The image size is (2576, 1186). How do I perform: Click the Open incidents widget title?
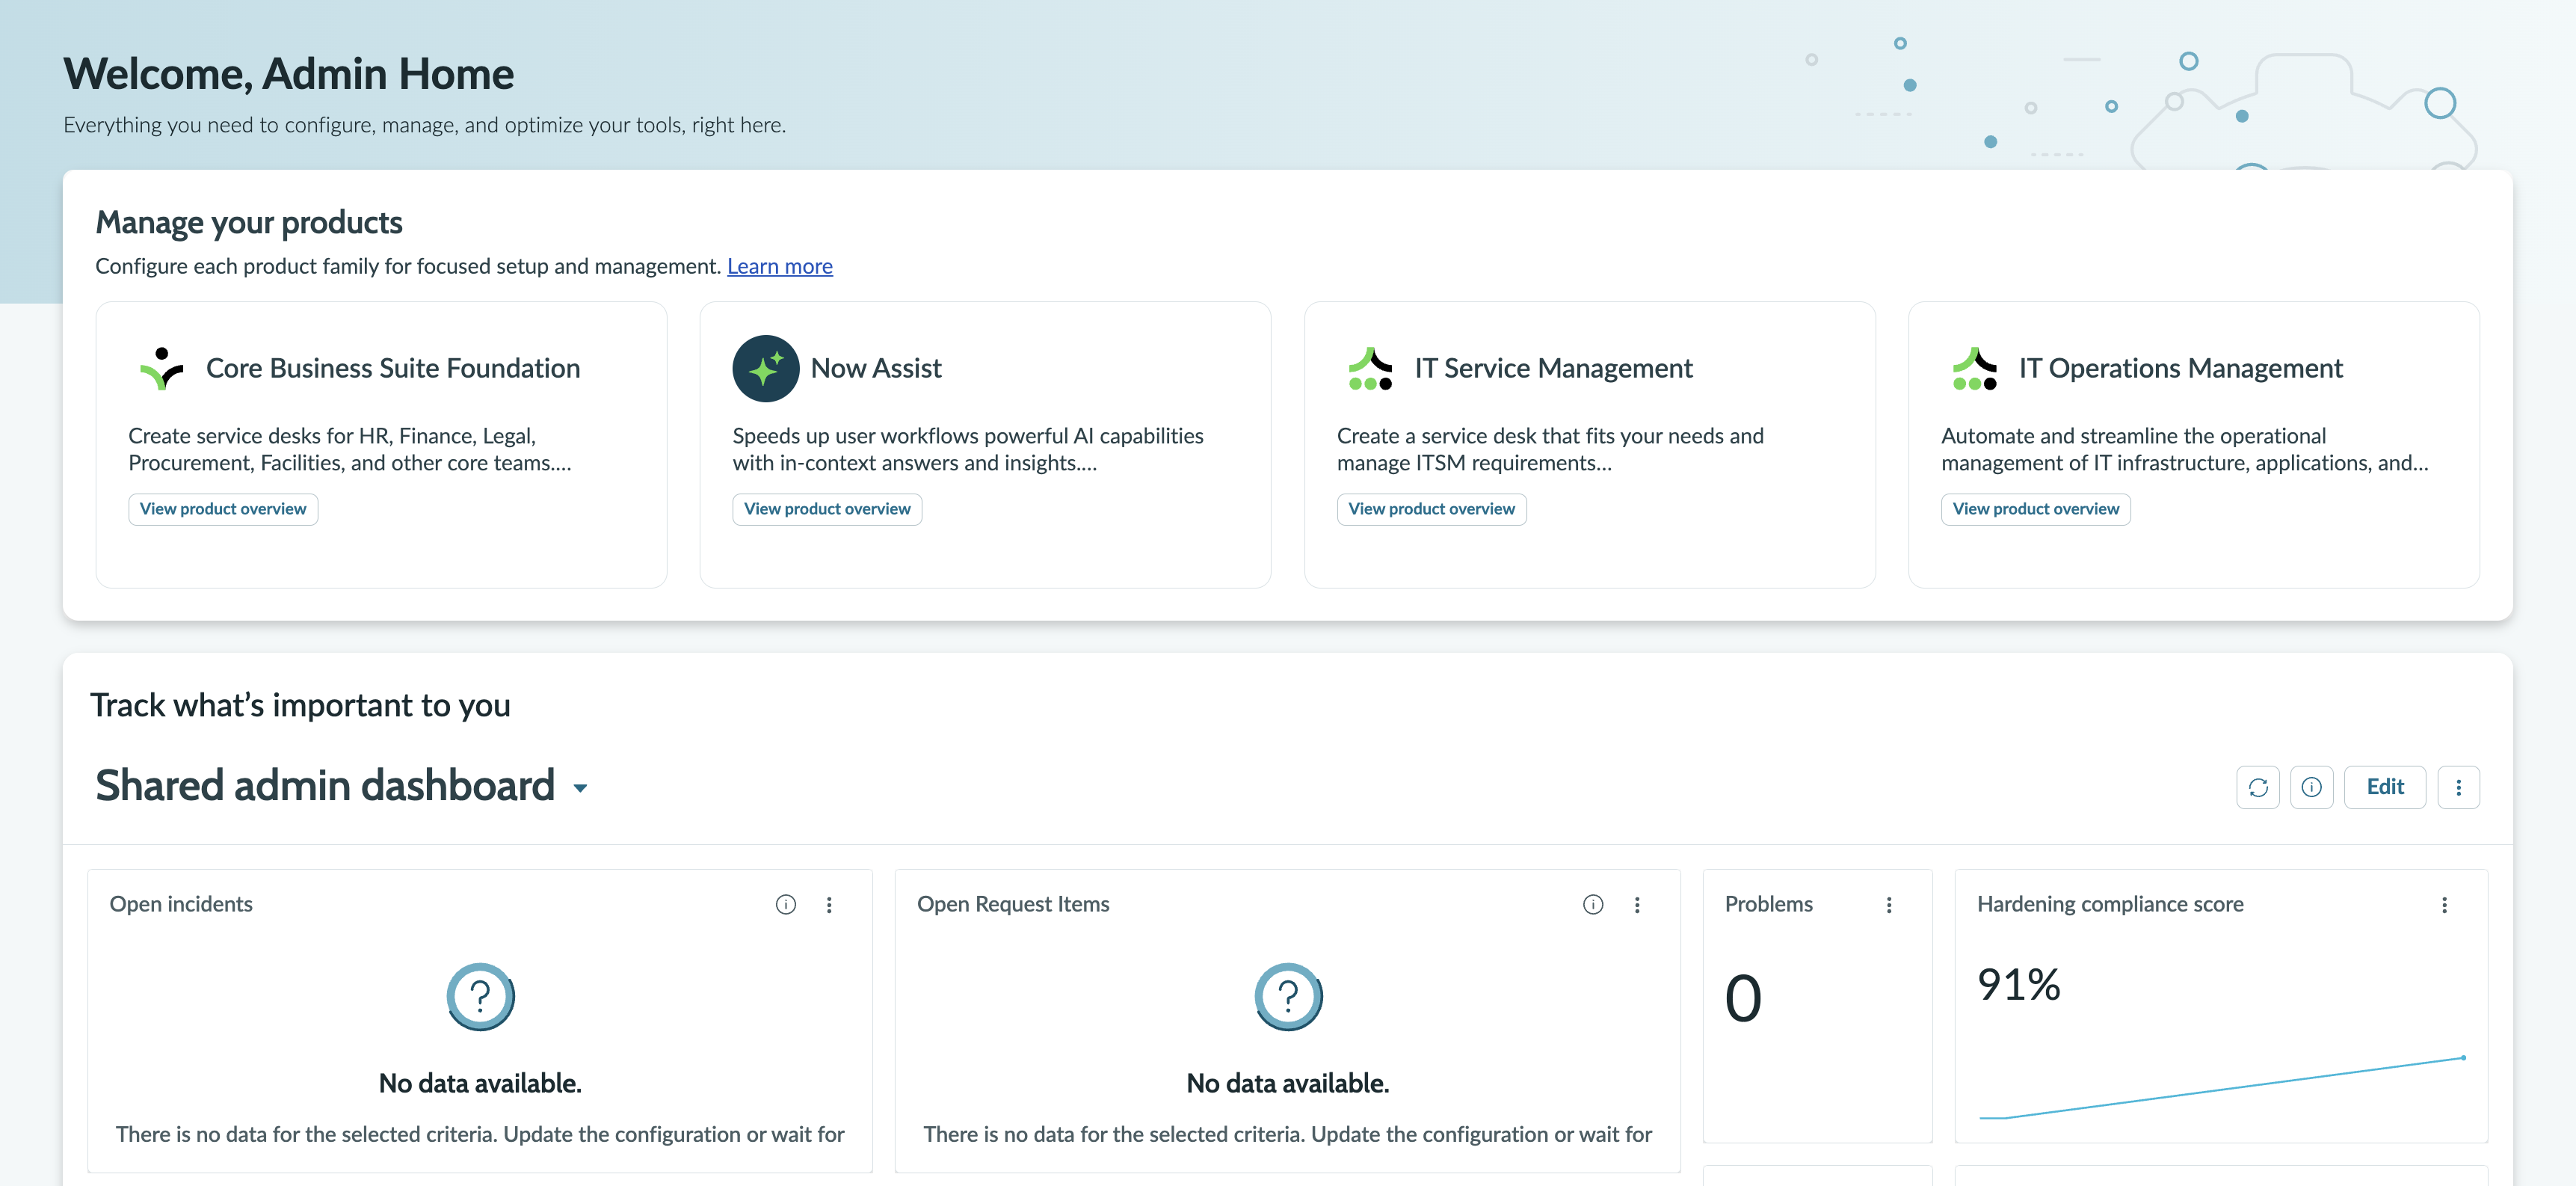(x=181, y=904)
